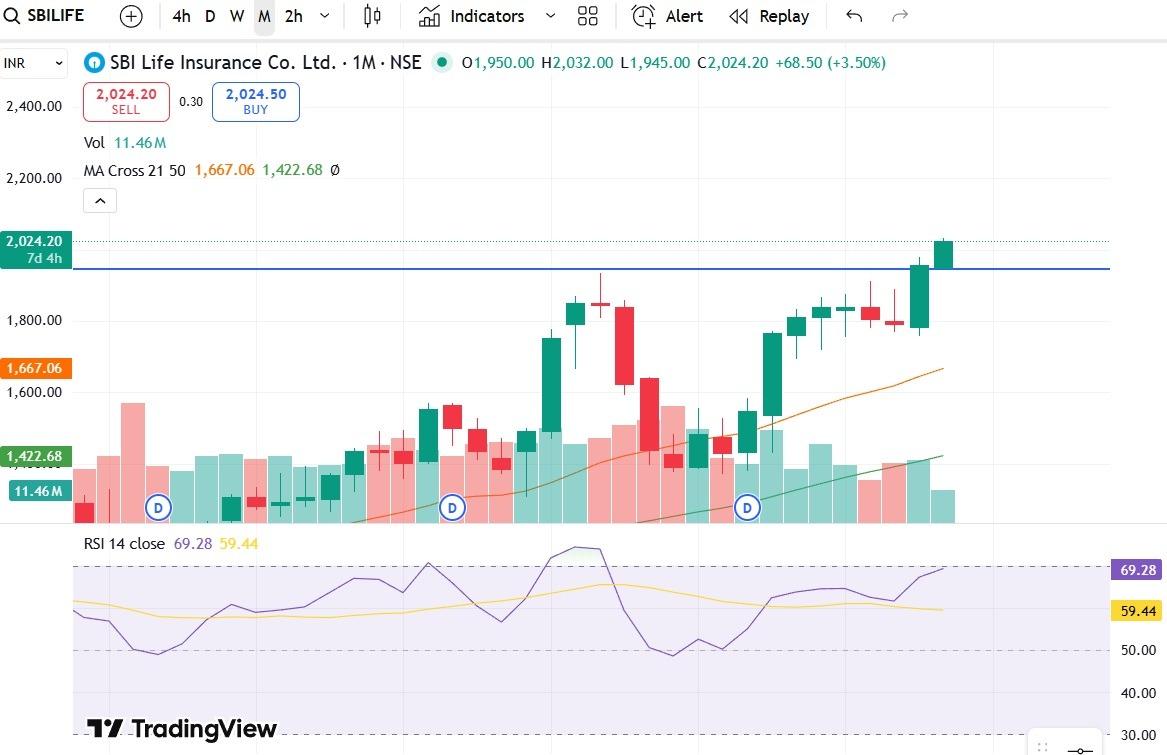Click the purple 69.28 RSI label
This screenshot has width=1167, height=755.
[1136, 570]
